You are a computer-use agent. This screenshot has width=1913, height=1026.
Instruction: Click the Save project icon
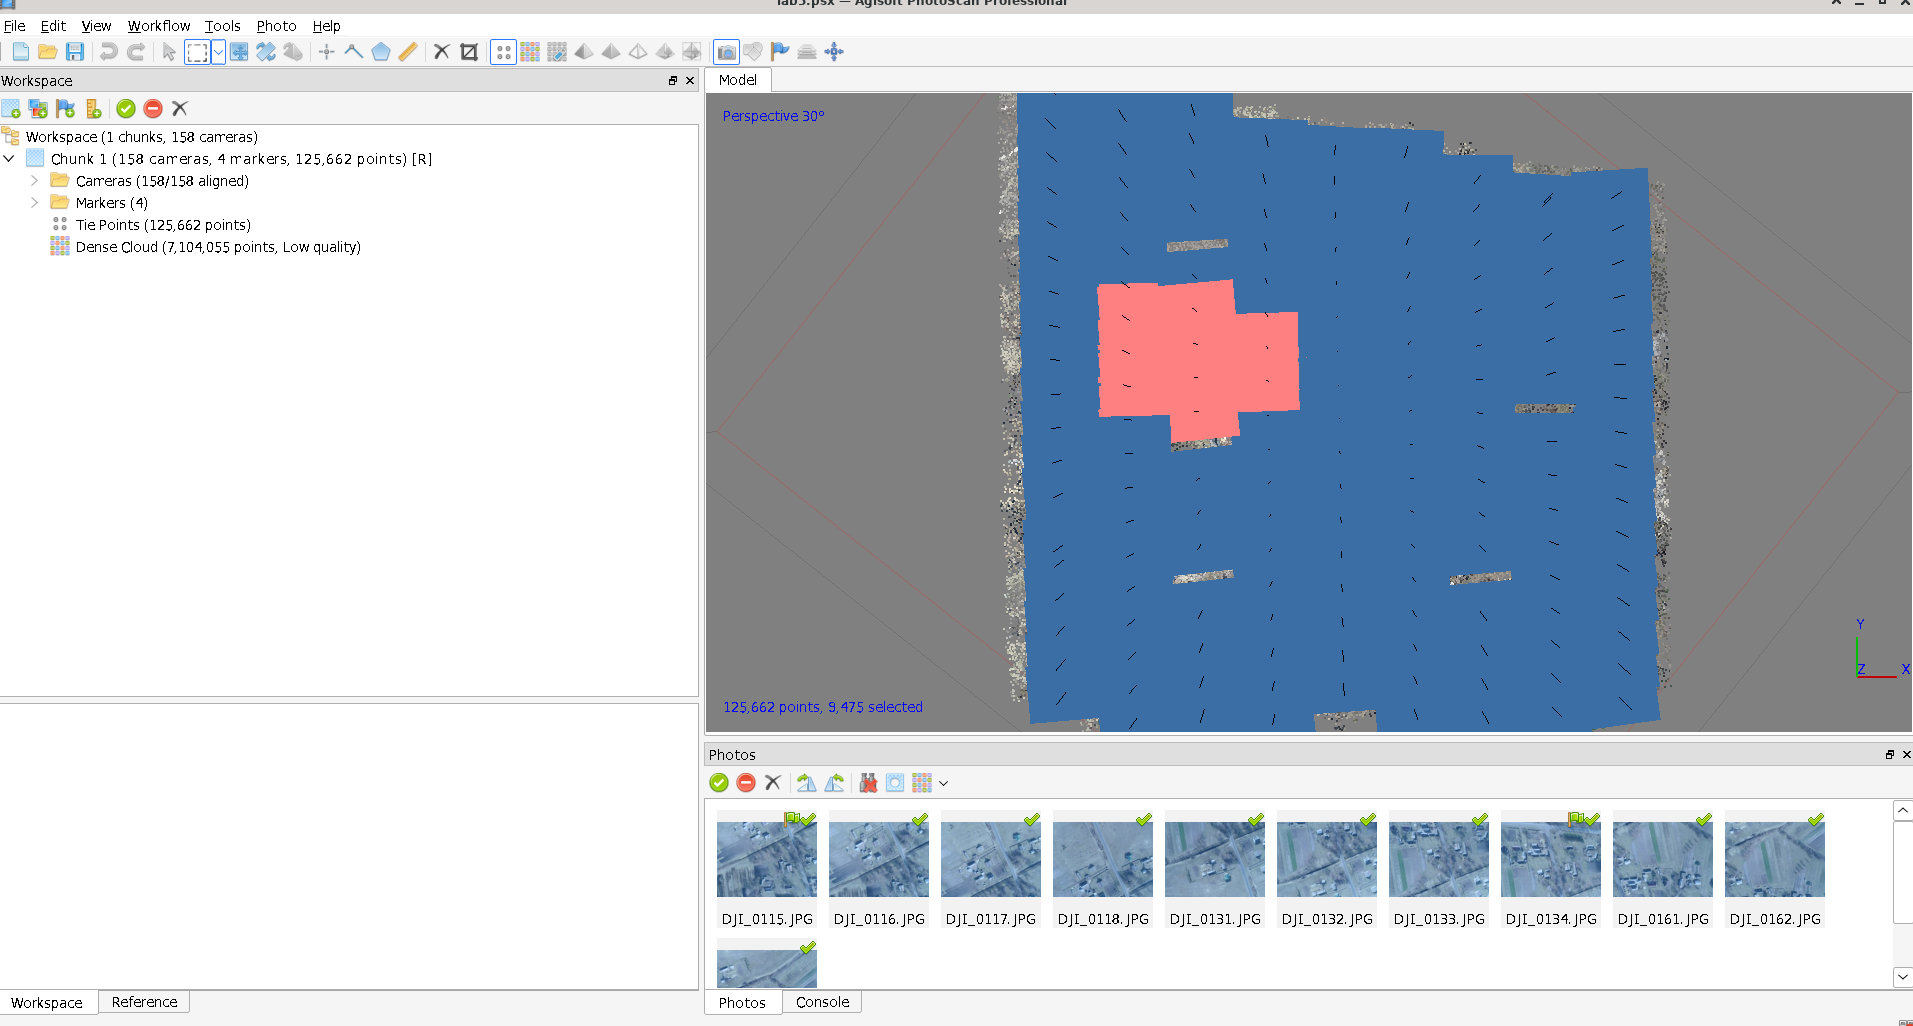coord(75,52)
